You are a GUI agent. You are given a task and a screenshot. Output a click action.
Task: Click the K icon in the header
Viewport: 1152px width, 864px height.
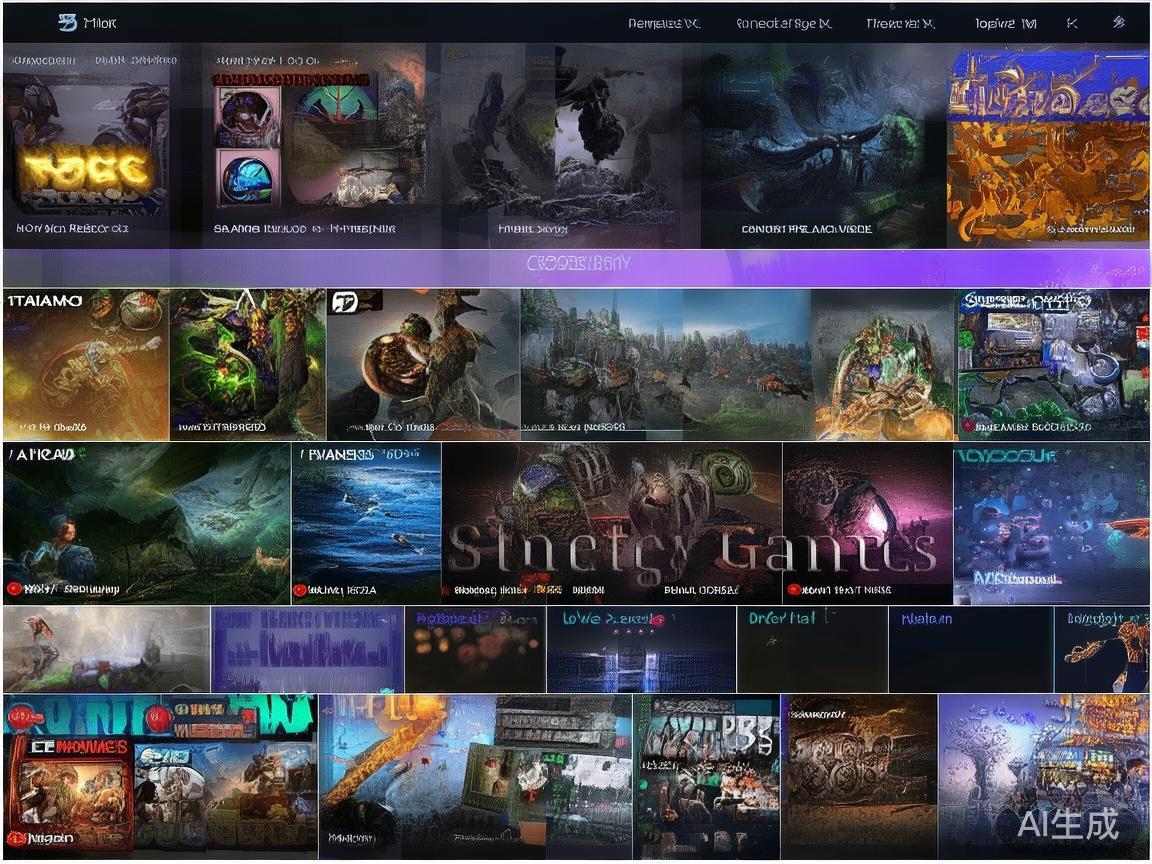1072,23
